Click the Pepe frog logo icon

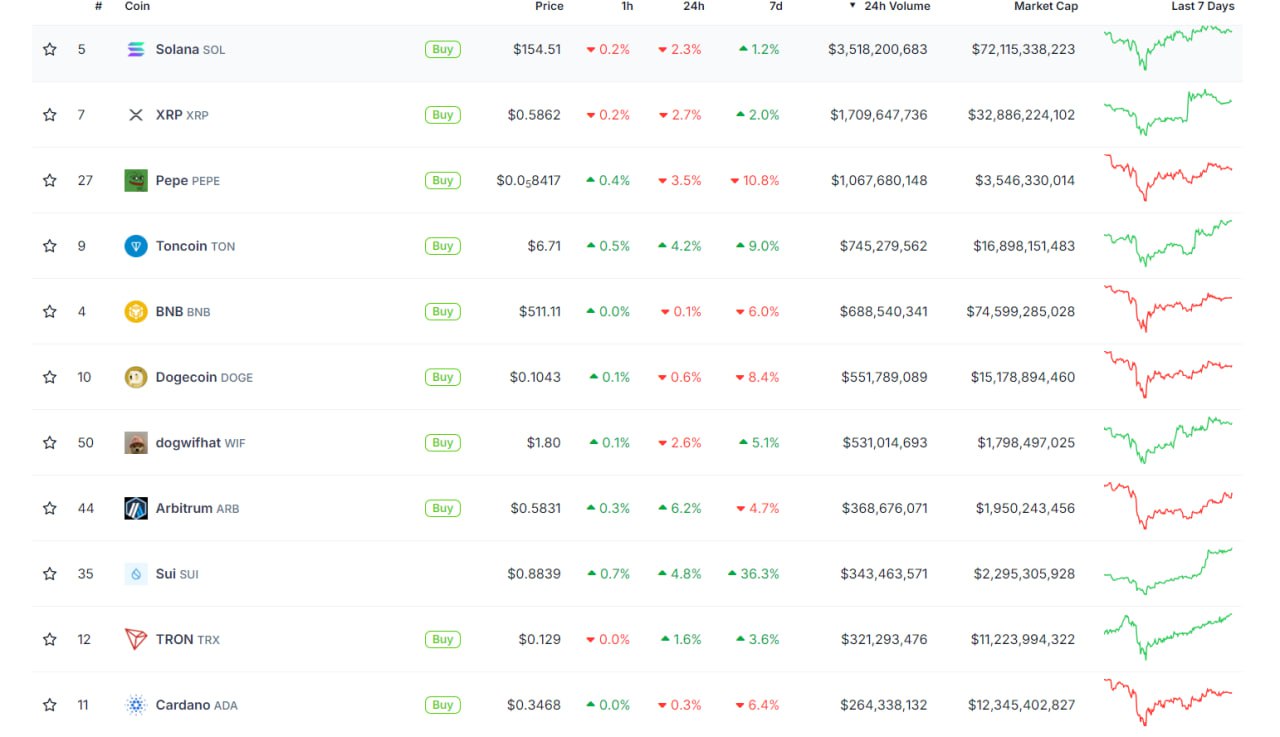(x=136, y=180)
